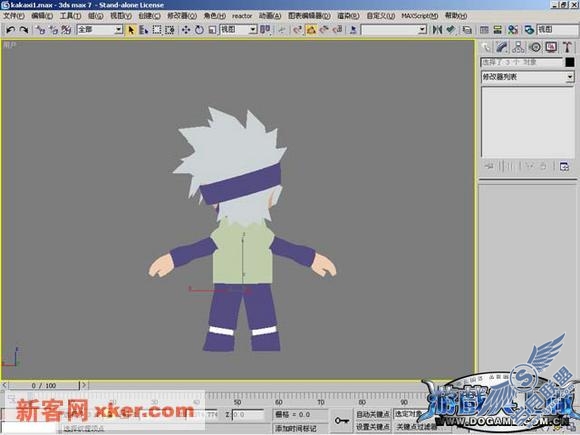Click the Align tool icon
Viewport: 580px width, 435px height.
click(x=451, y=30)
